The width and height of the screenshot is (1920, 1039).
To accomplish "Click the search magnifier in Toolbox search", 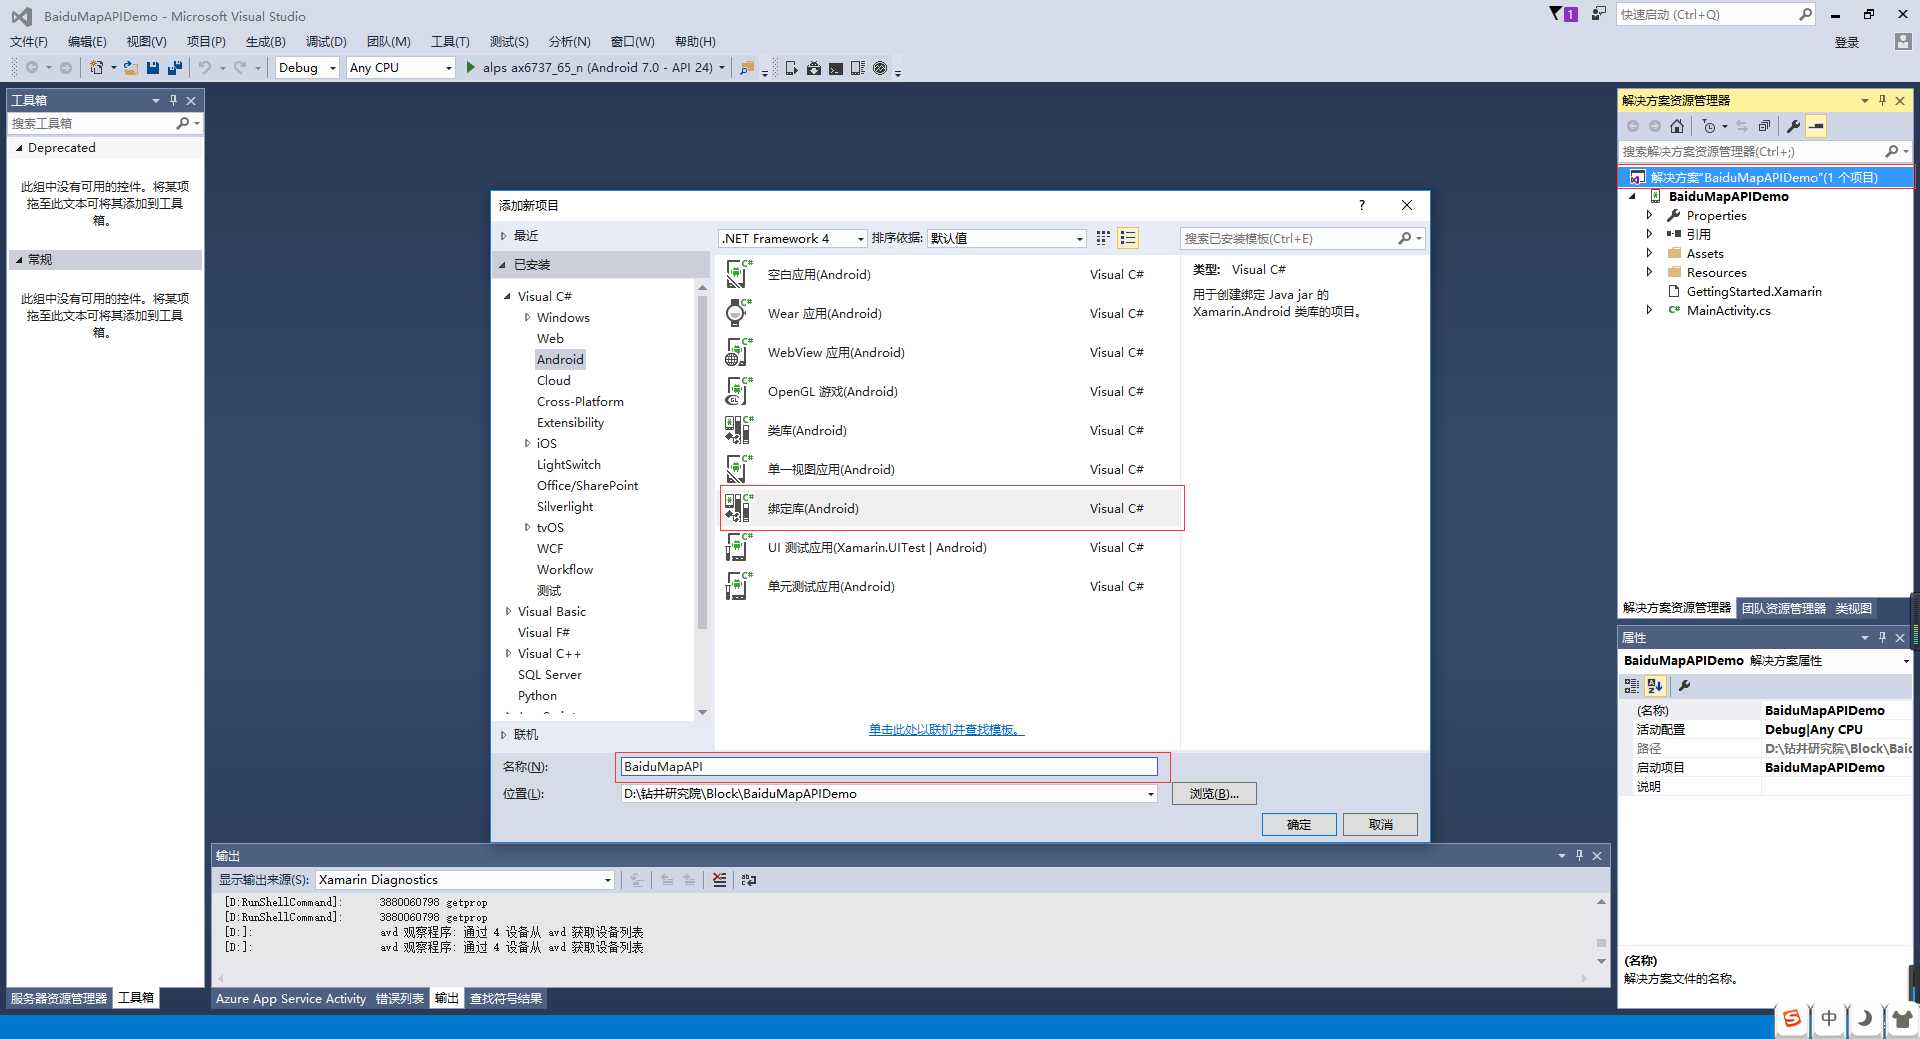I will pyautogui.click(x=183, y=123).
